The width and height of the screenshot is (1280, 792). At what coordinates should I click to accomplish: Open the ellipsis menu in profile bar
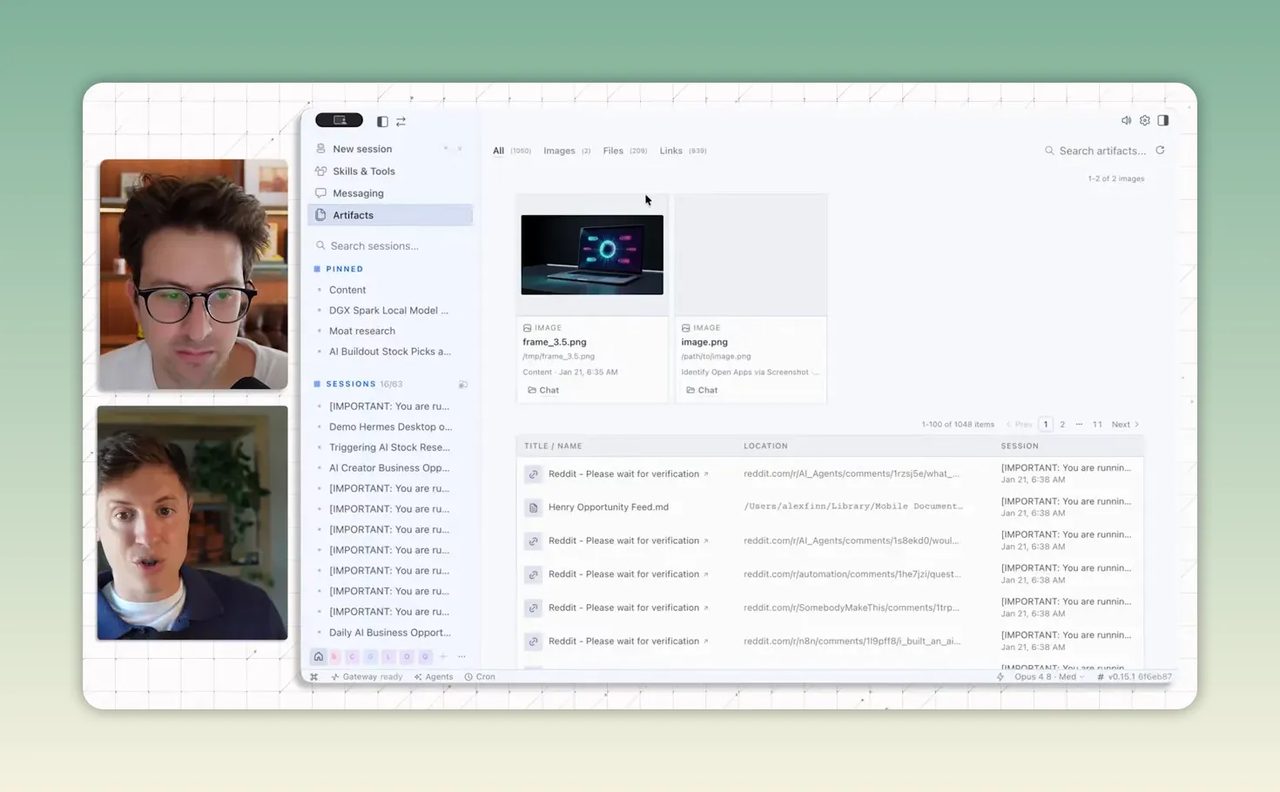(461, 657)
